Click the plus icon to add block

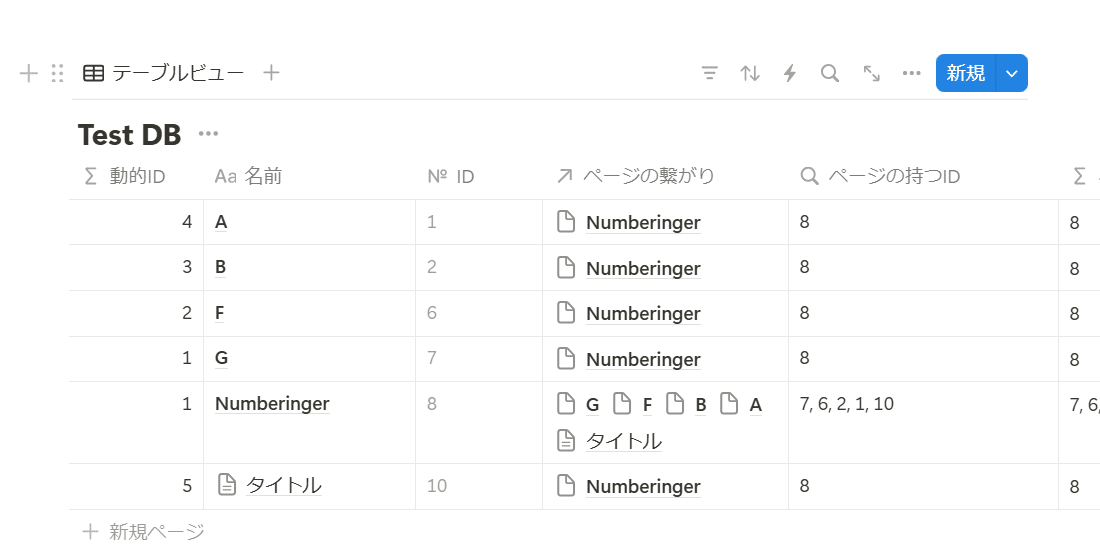point(29,73)
